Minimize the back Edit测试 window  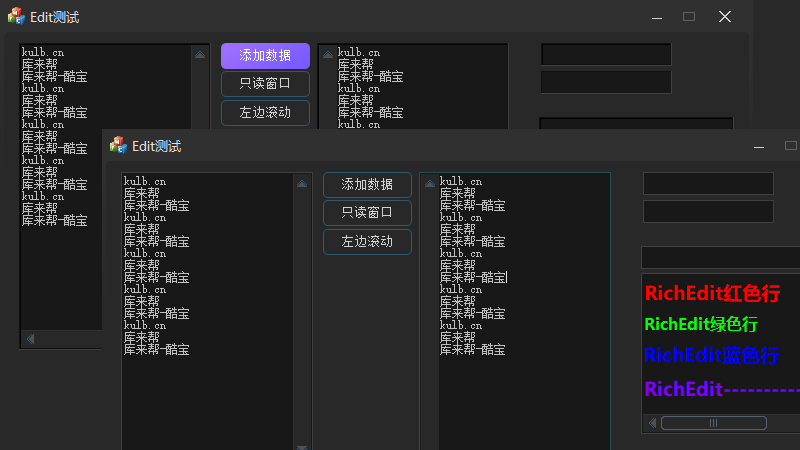(x=657, y=17)
